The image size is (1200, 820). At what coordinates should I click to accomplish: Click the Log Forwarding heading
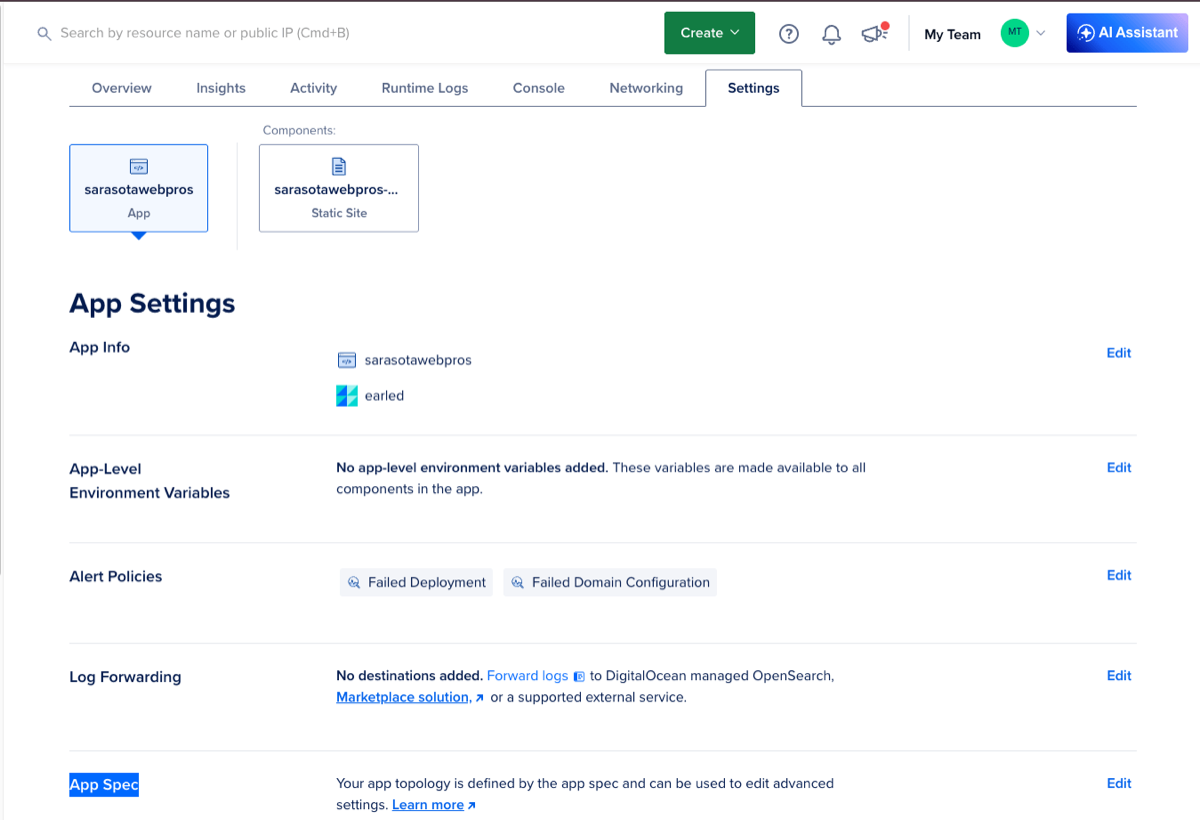coord(125,677)
